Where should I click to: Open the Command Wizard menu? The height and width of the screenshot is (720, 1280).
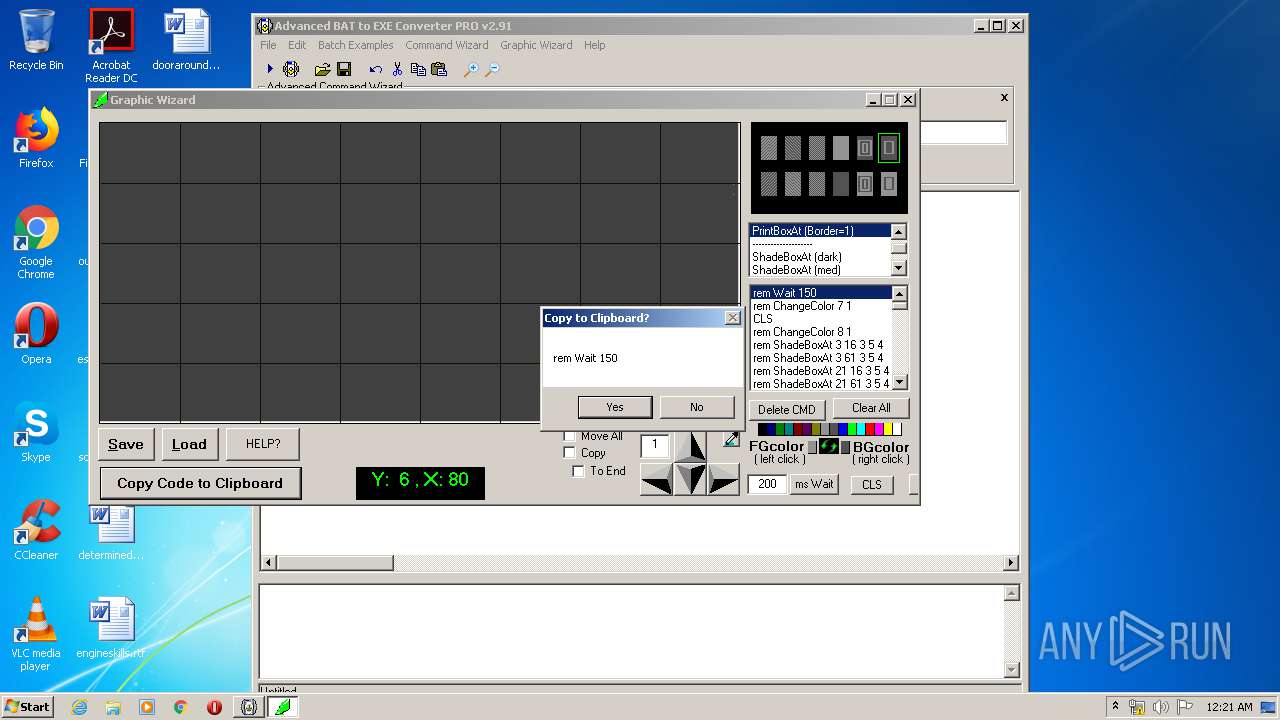(447, 45)
